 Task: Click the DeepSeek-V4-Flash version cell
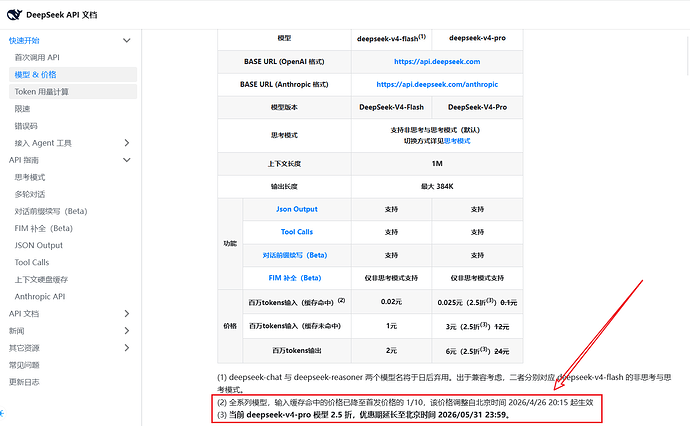click(x=391, y=107)
